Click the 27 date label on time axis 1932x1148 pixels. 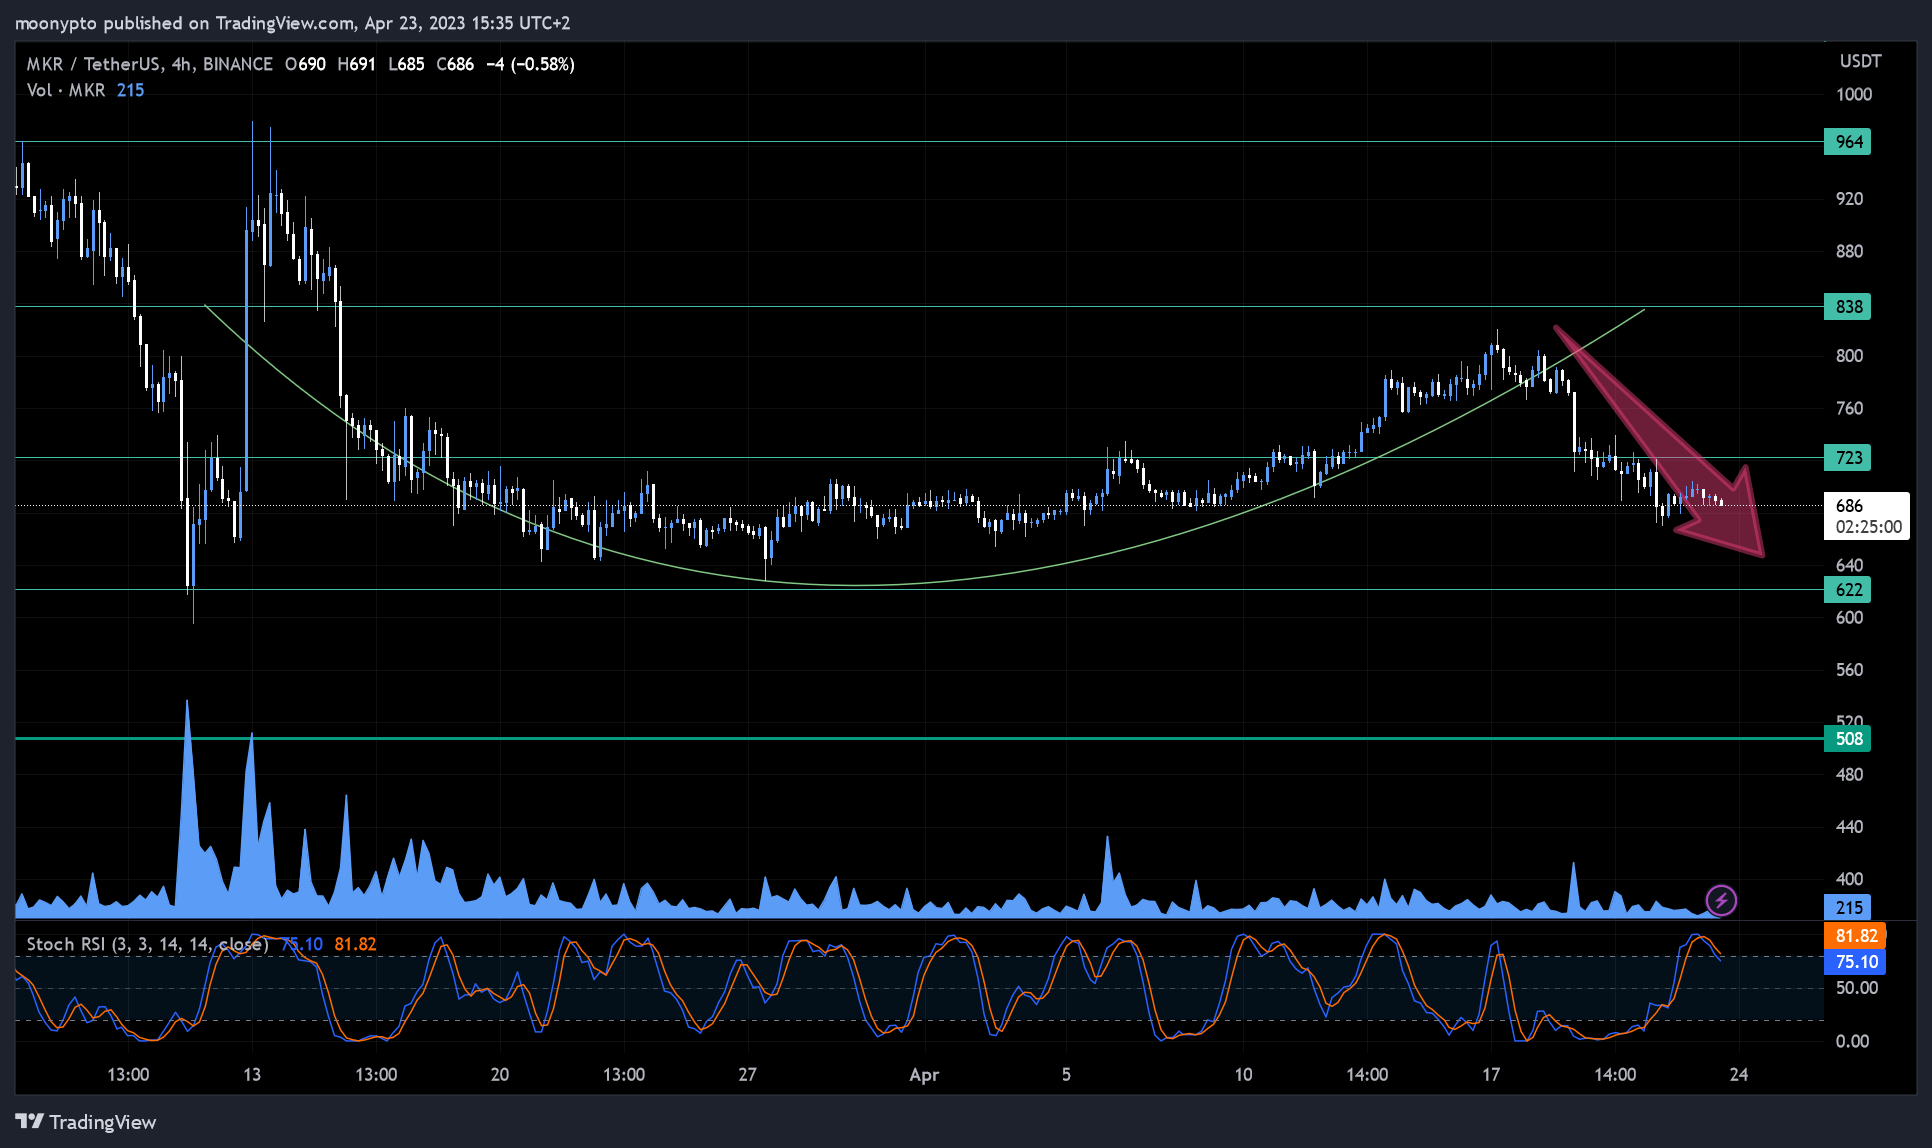(x=747, y=1074)
